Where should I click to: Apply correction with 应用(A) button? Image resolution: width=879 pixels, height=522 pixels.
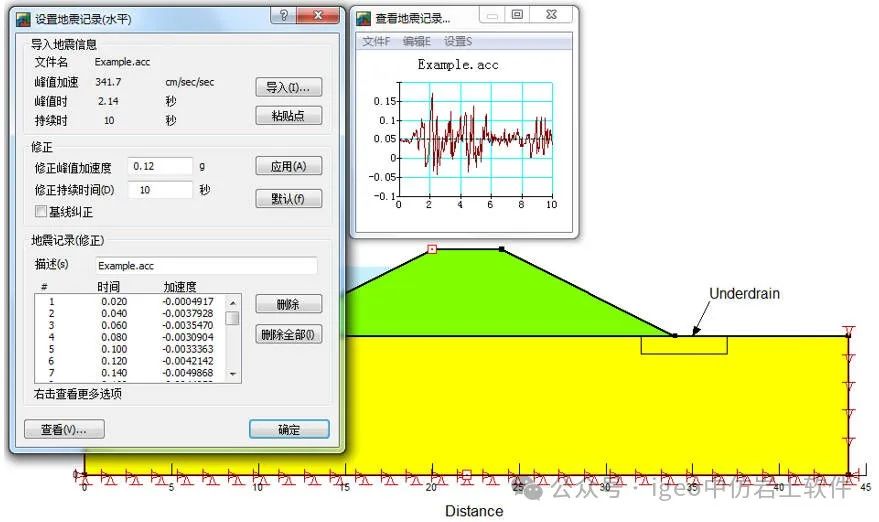coord(289,167)
